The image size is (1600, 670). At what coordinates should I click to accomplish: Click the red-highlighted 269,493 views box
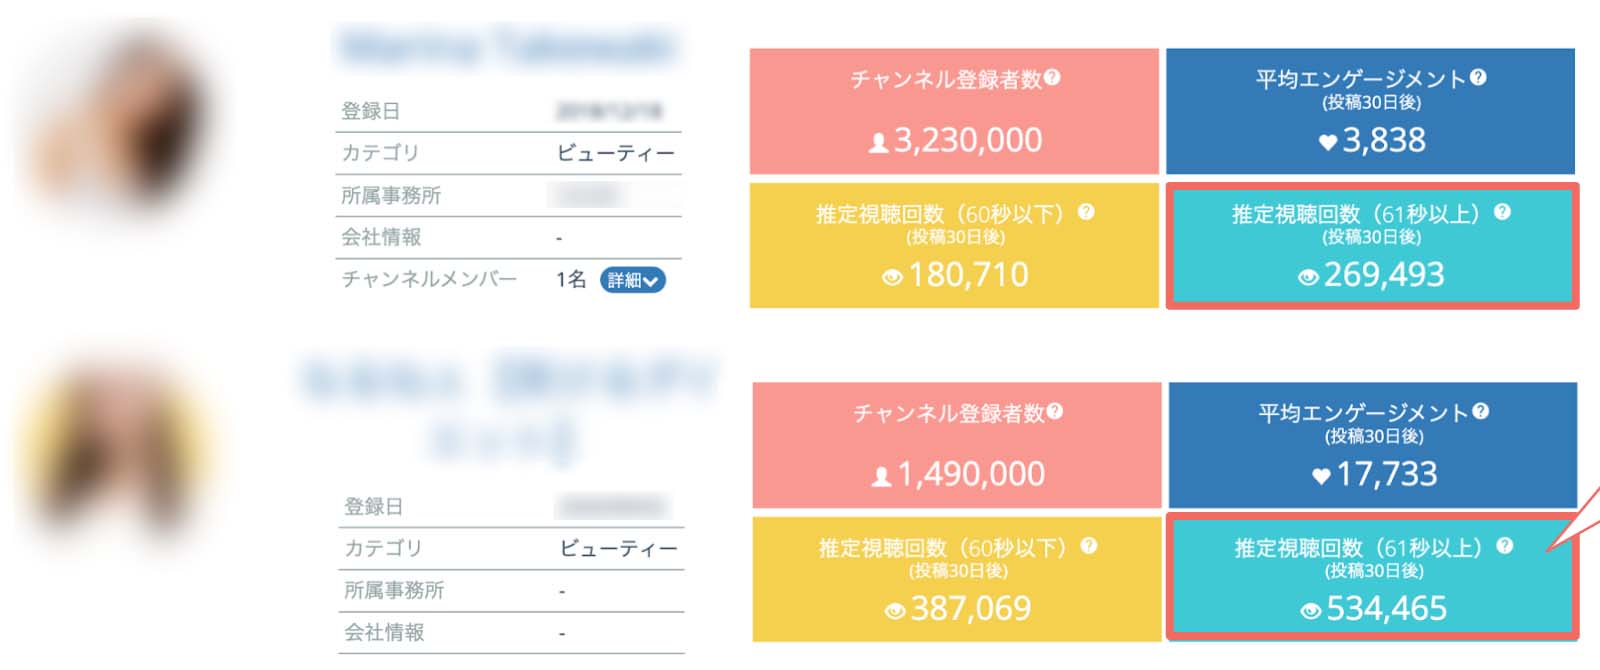[x=1372, y=246]
